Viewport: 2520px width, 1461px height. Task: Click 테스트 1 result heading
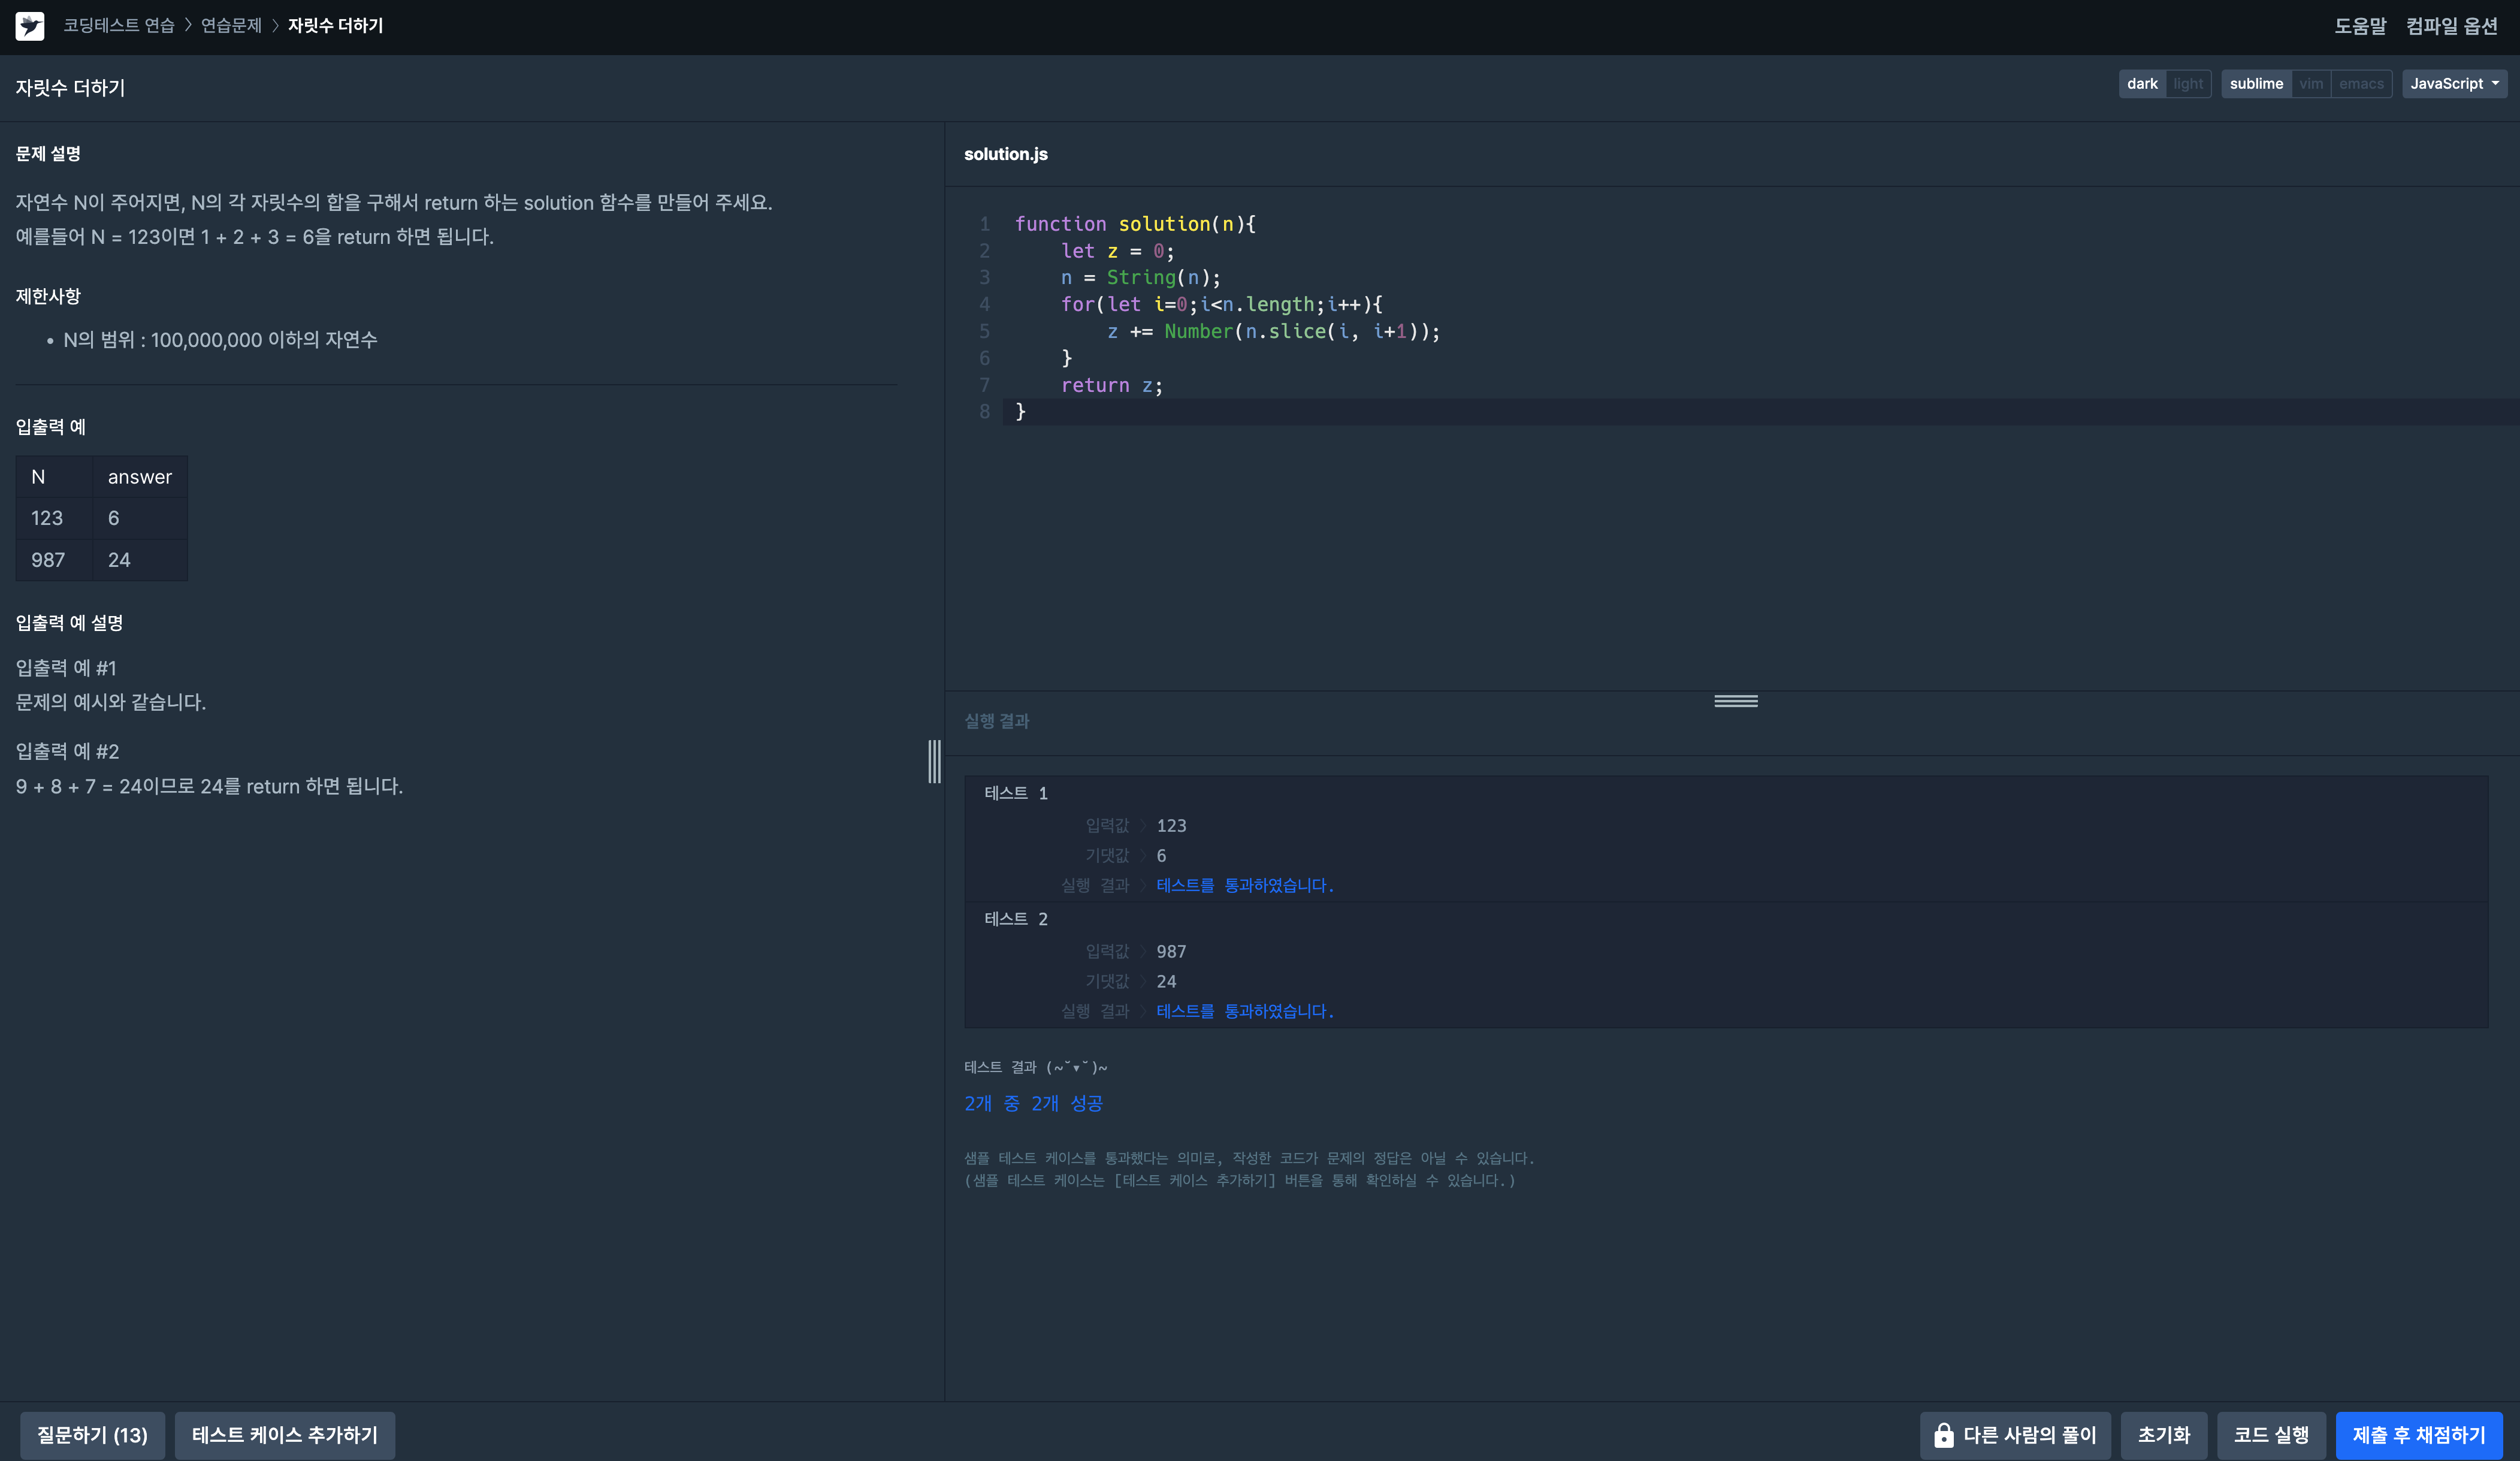pyautogui.click(x=1016, y=793)
